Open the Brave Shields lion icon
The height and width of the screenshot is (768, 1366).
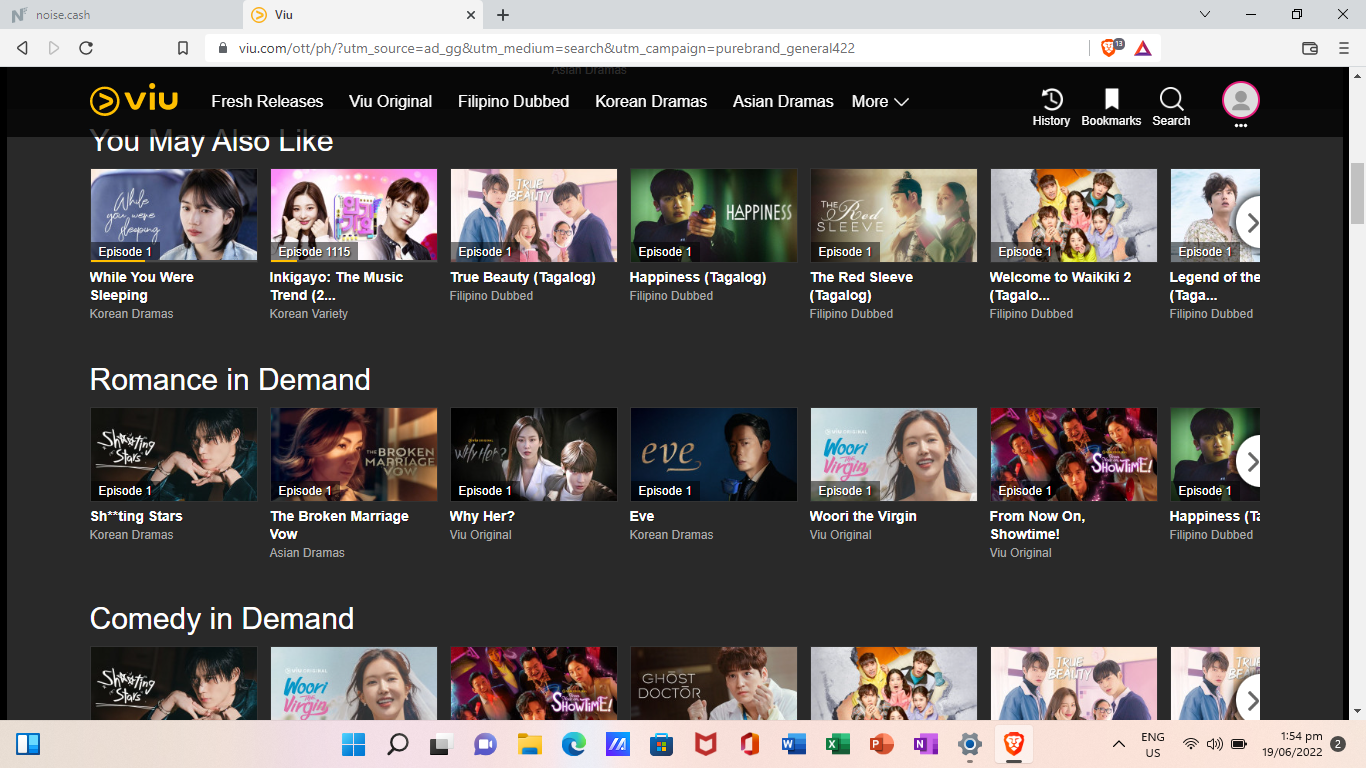coord(1110,47)
